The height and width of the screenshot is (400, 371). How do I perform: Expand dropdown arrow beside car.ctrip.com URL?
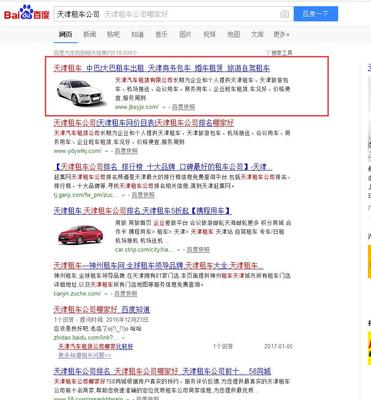[179, 250]
